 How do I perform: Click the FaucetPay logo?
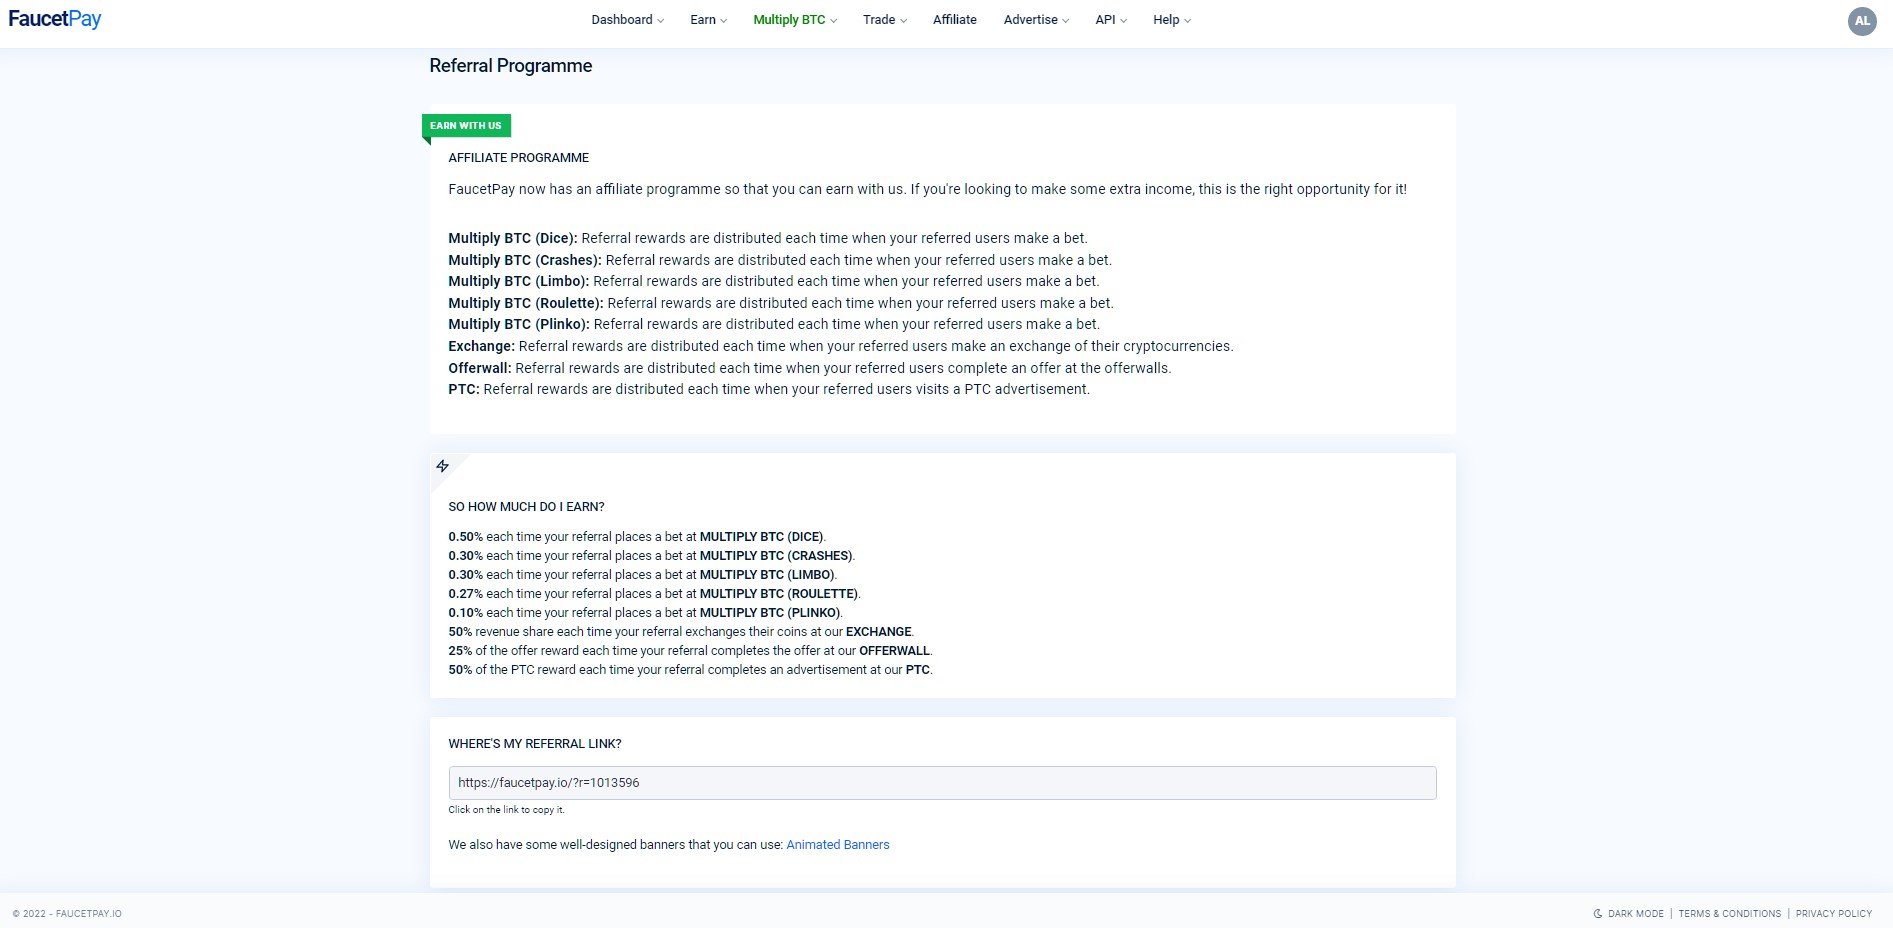pos(55,19)
